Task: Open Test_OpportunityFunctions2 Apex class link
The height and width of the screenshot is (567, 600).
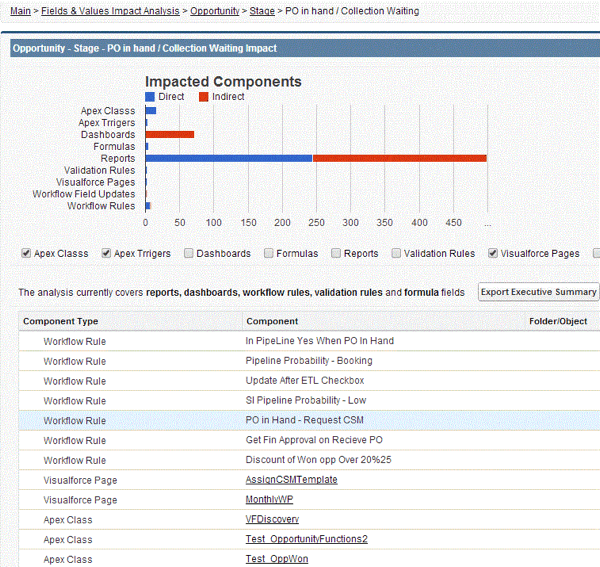Action: point(307,539)
